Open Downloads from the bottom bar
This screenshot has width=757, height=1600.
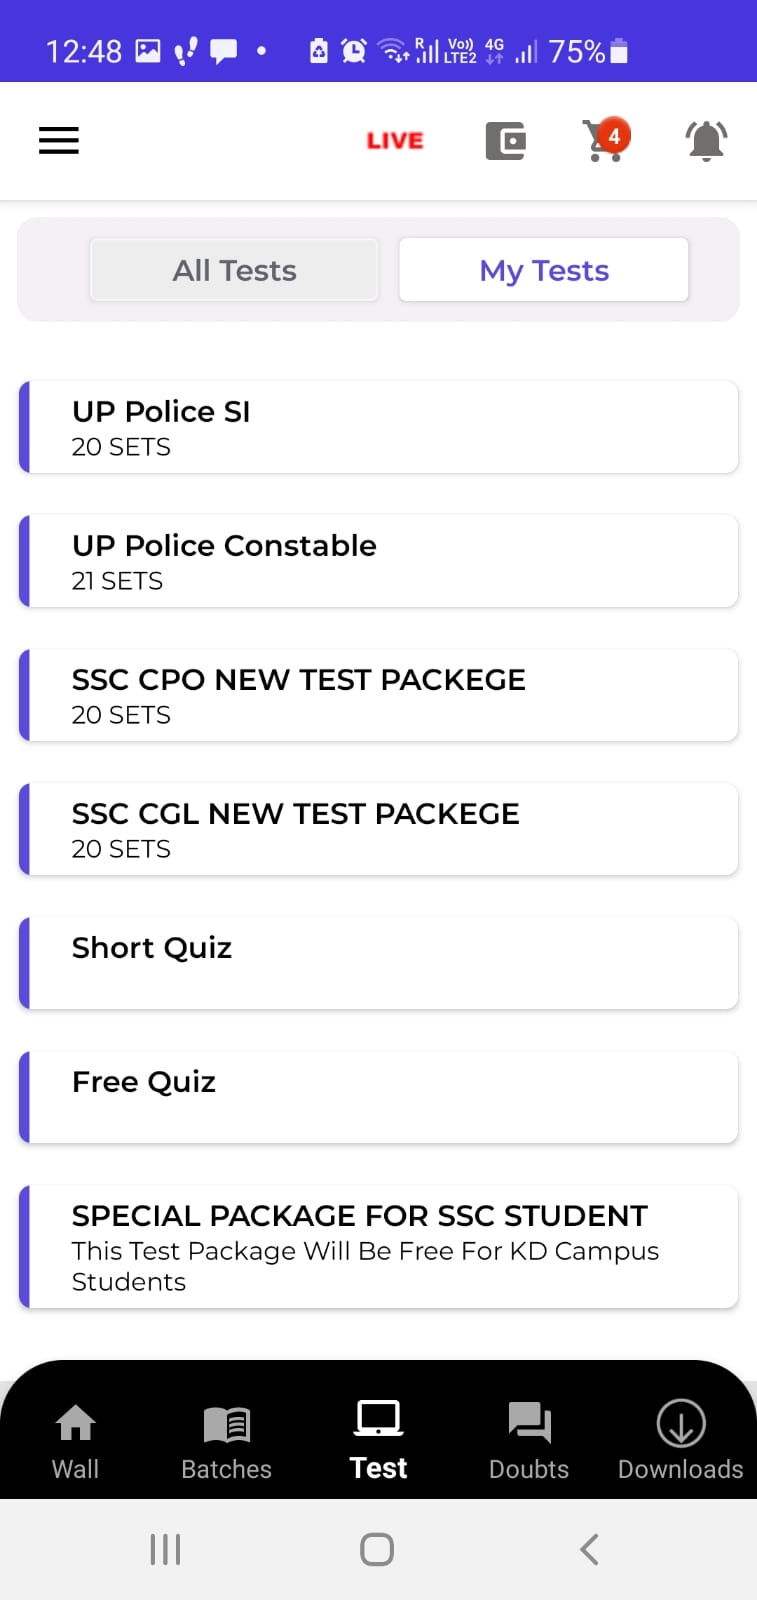[x=681, y=1442]
